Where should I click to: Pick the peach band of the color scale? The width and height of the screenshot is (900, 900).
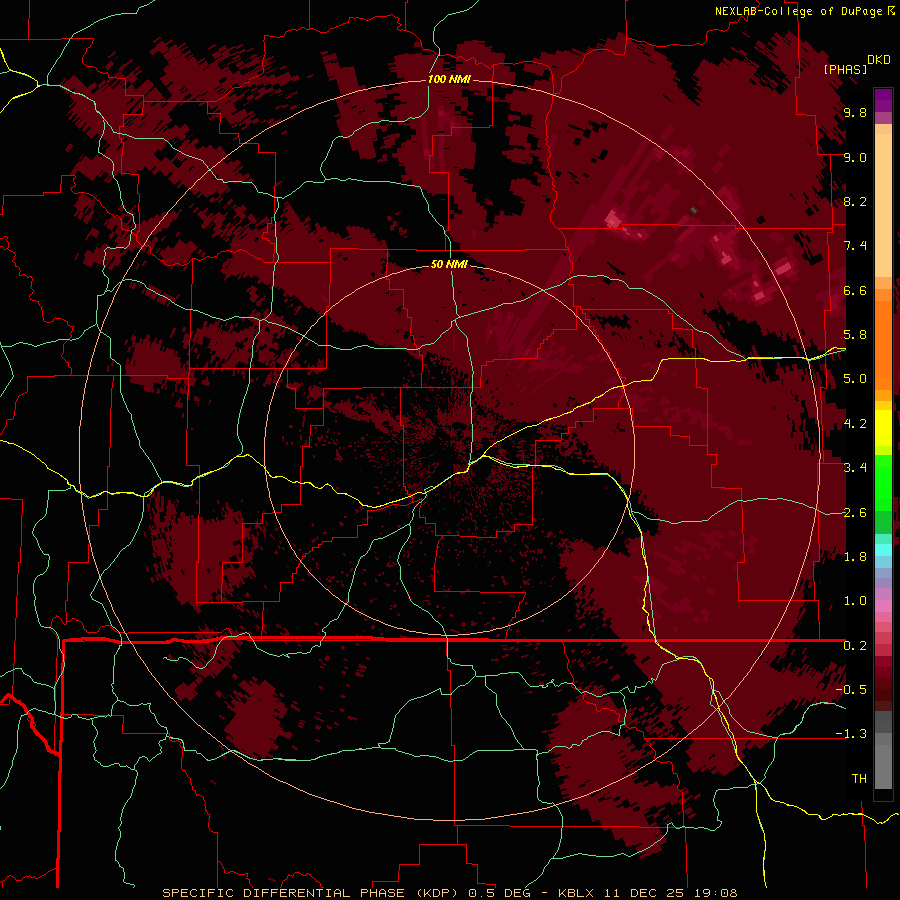point(883,205)
